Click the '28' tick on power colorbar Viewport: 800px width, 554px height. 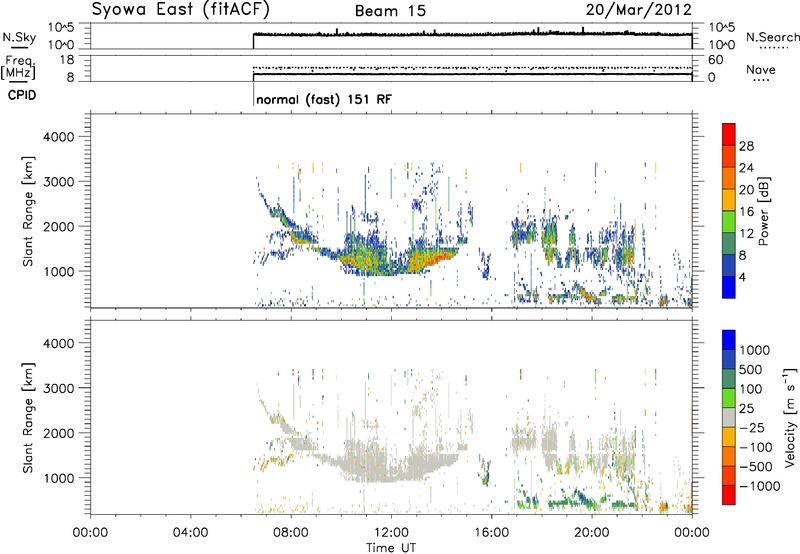click(x=746, y=146)
